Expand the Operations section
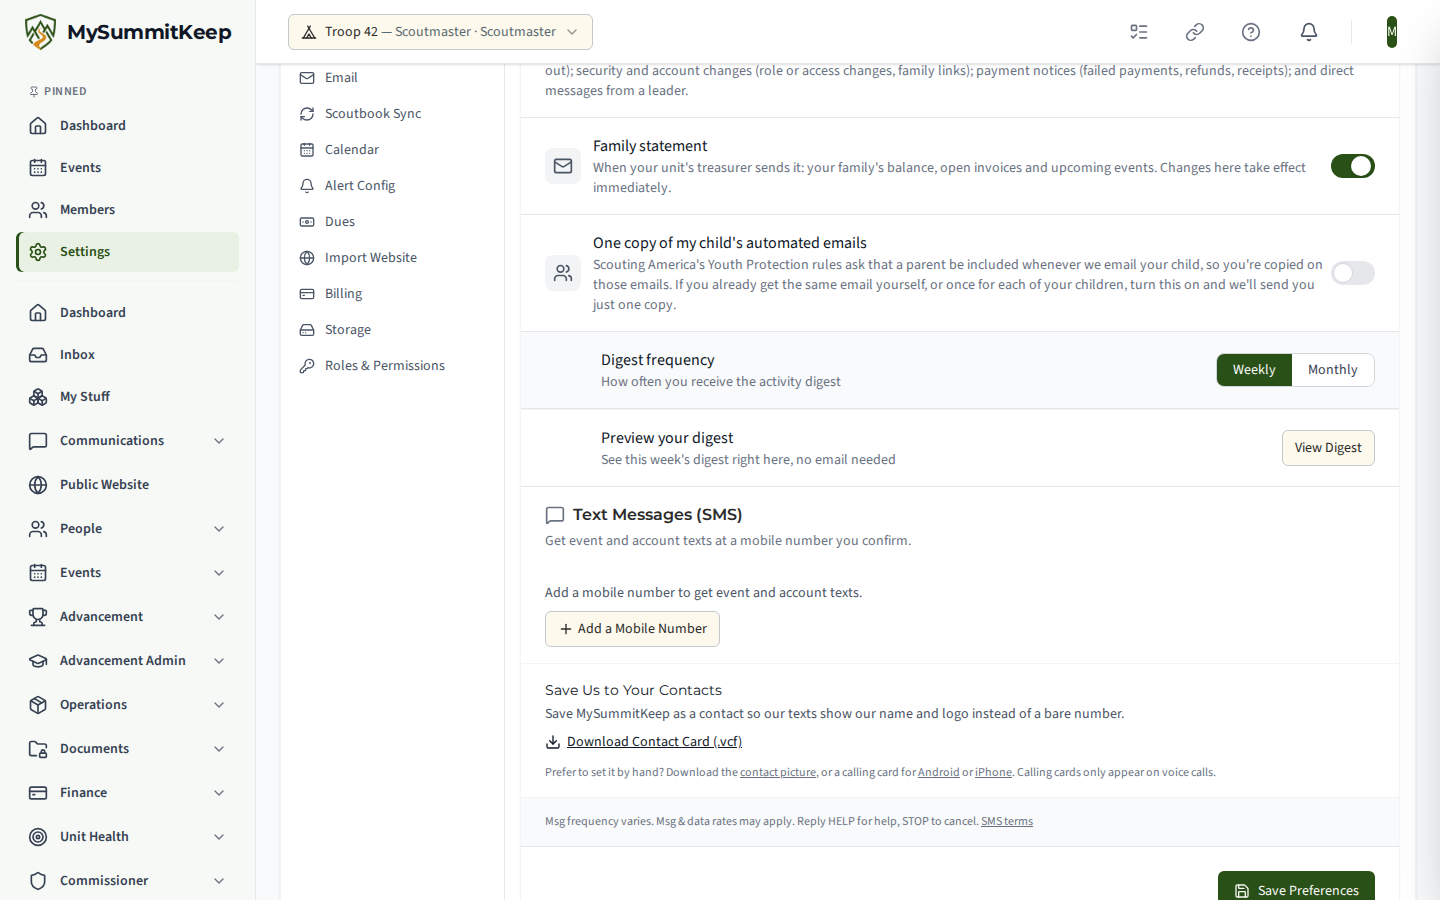The height and width of the screenshot is (900, 1440). pyautogui.click(x=127, y=705)
